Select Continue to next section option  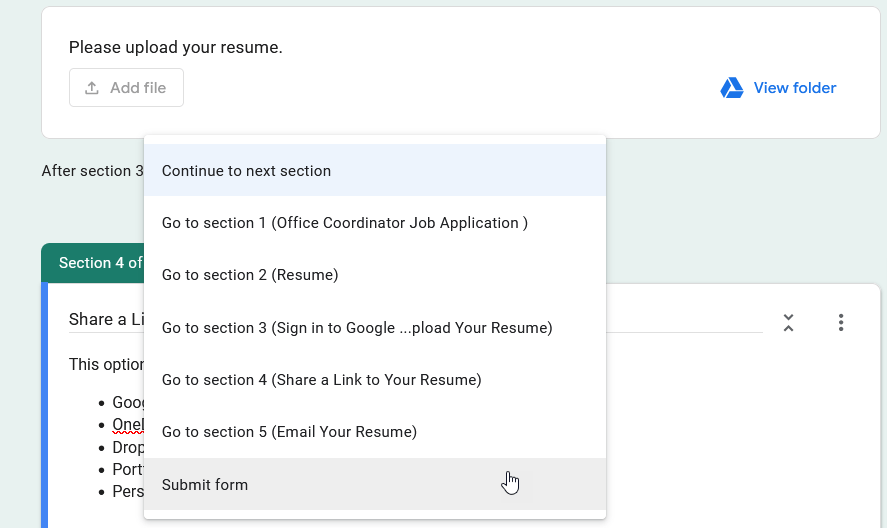pyautogui.click(x=374, y=170)
